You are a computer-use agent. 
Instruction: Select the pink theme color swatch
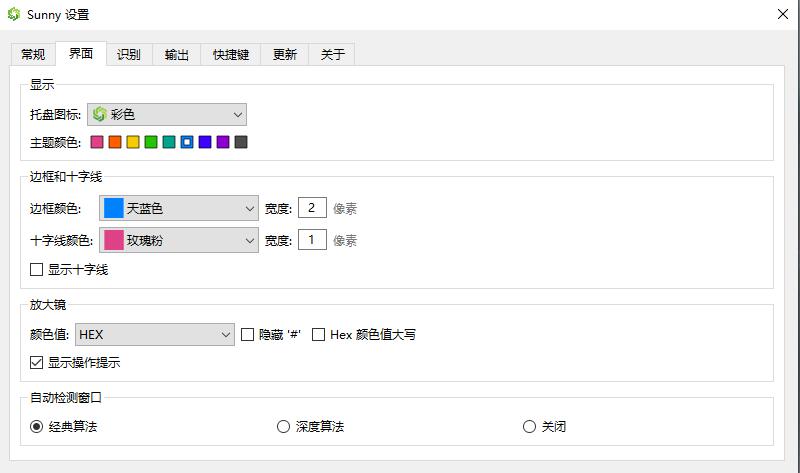(97, 142)
